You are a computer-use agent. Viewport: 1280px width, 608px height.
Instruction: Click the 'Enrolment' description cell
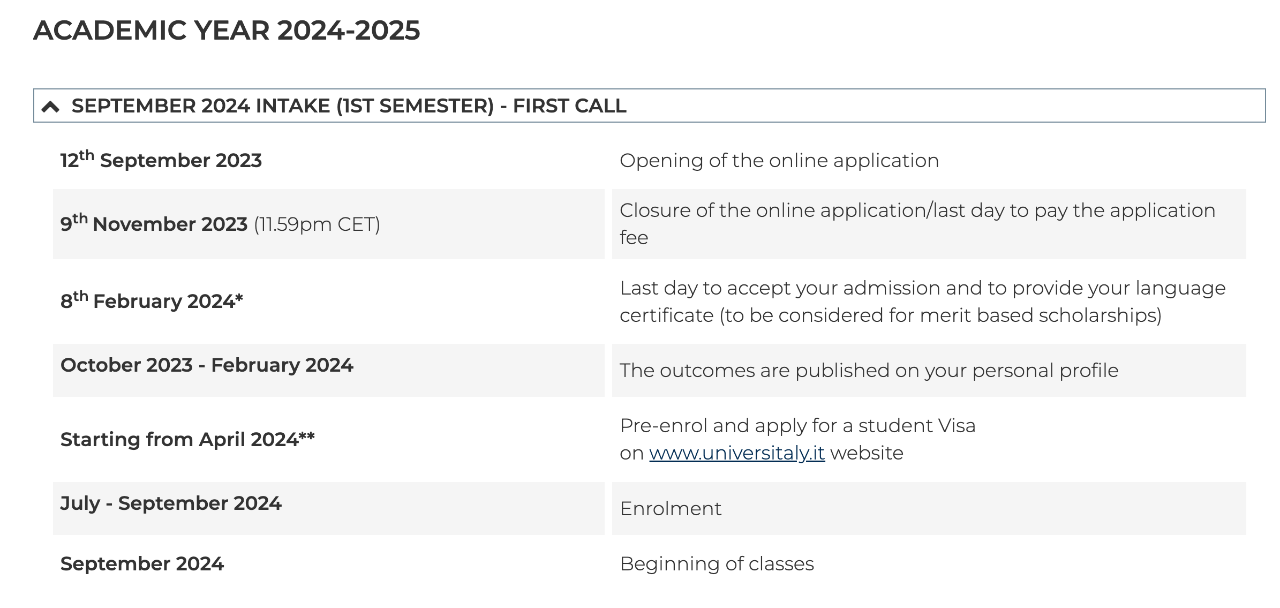929,508
